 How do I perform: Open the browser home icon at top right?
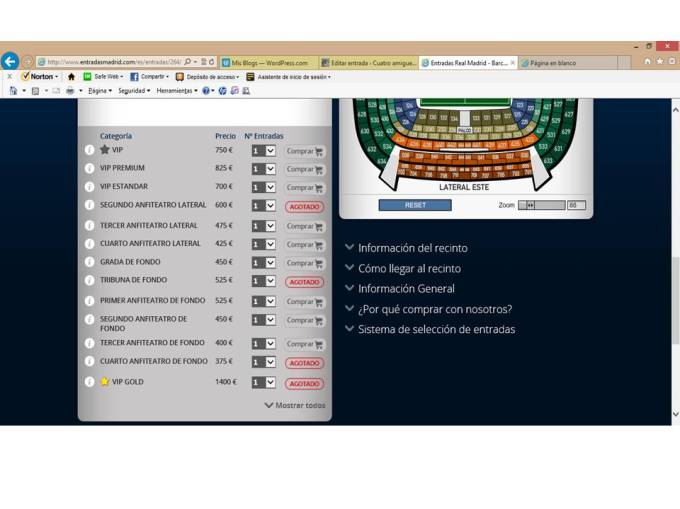point(647,61)
